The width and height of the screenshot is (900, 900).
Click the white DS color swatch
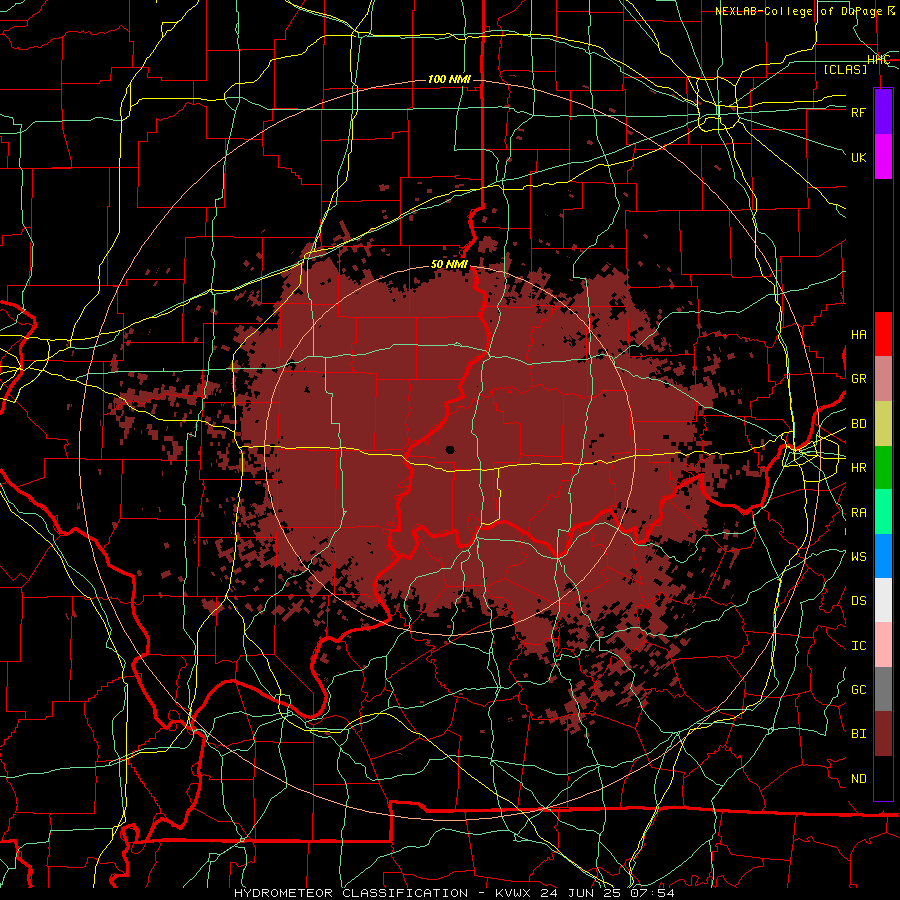point(883,600)
